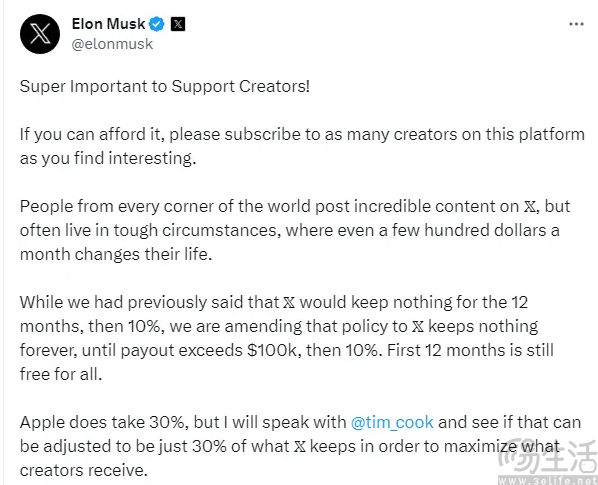
Task: Select the 'Super Important to Support Creators!' line
Action: [x=165, y=87]
